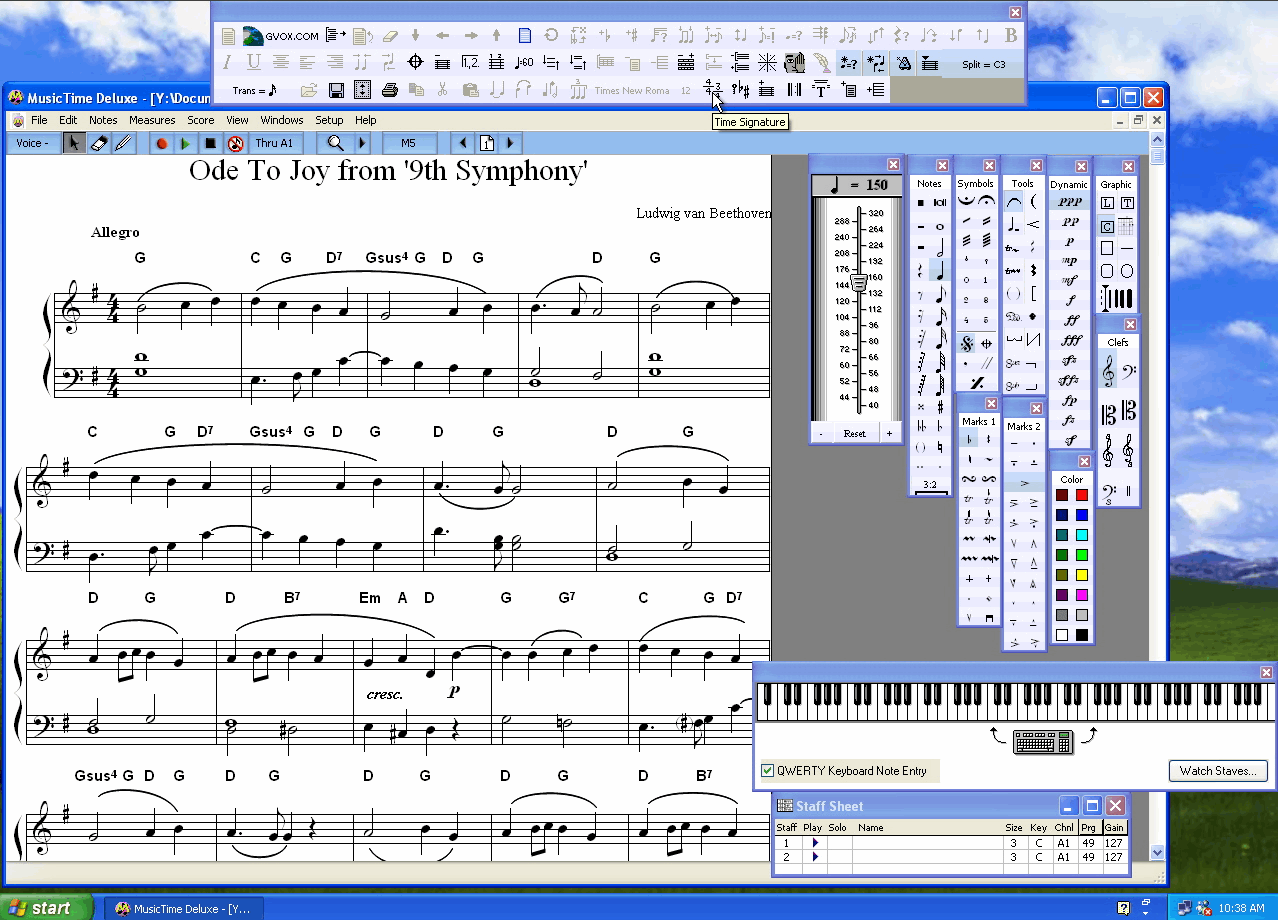Click the 3:2 tuplet button in Notes palette
This screenshot has height=920, width=1278.
click(x=930, y=485)
